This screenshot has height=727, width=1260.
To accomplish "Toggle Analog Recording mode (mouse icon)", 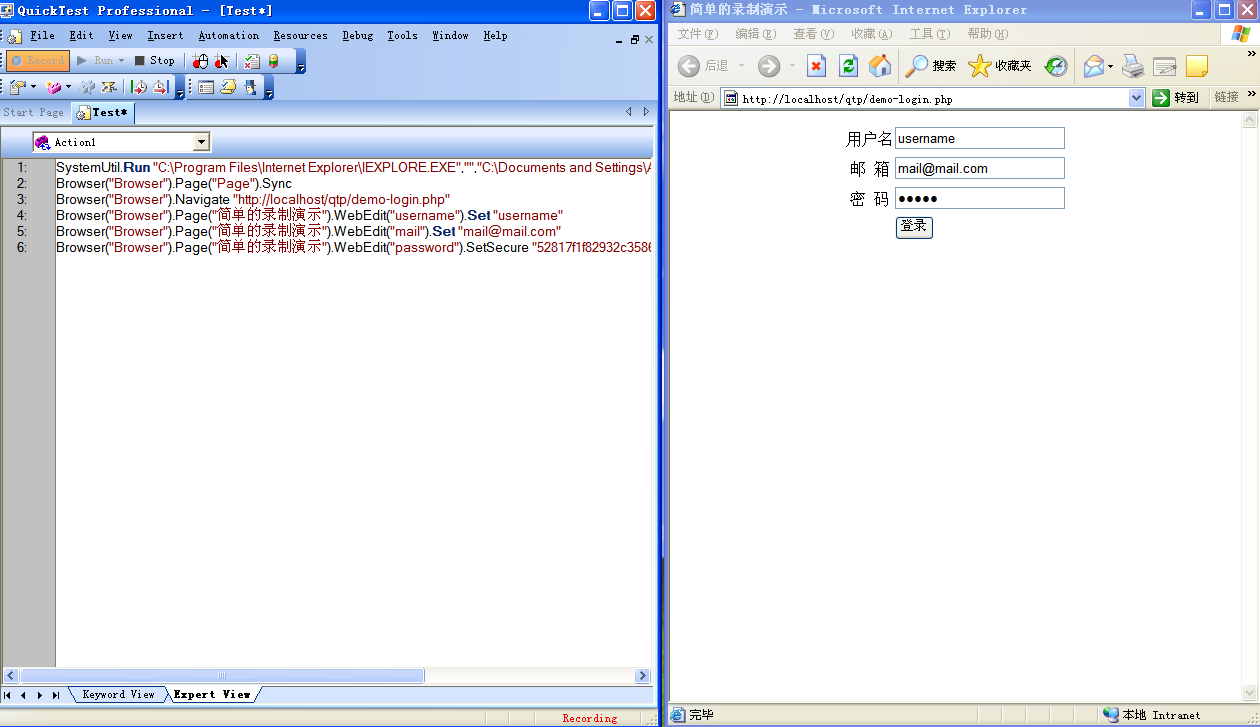I will (x=200, y=61).
